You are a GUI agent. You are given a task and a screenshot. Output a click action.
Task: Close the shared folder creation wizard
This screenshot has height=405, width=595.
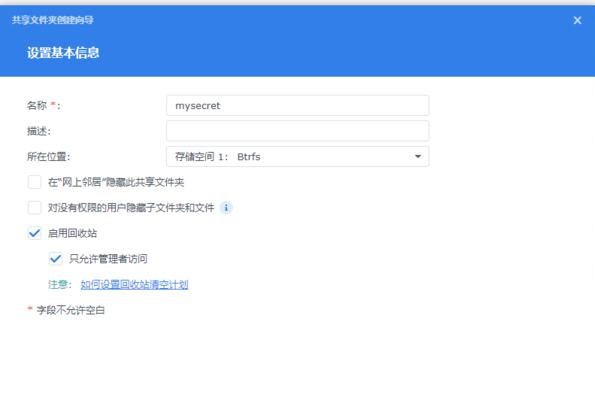[x=577, y=20]
